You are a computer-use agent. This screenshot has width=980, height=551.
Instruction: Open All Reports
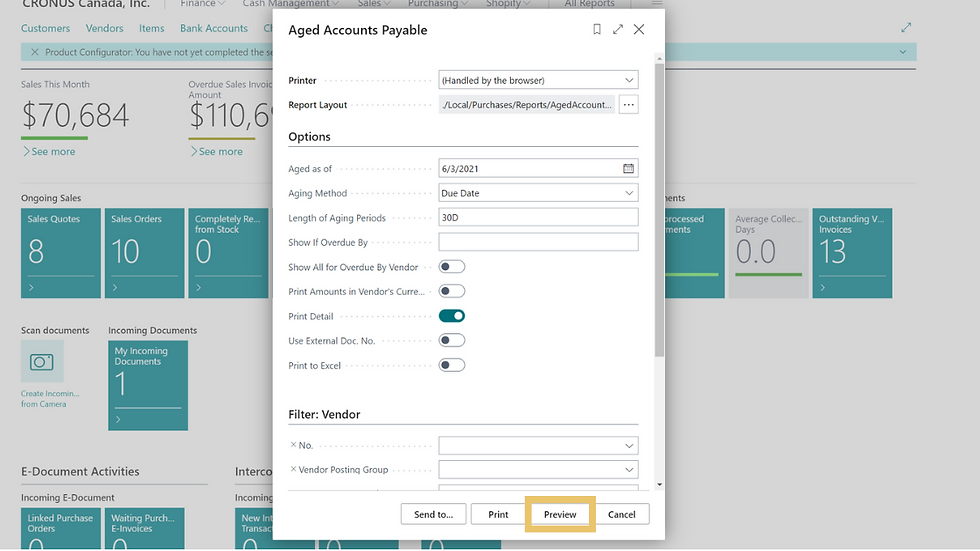point(589,4)
